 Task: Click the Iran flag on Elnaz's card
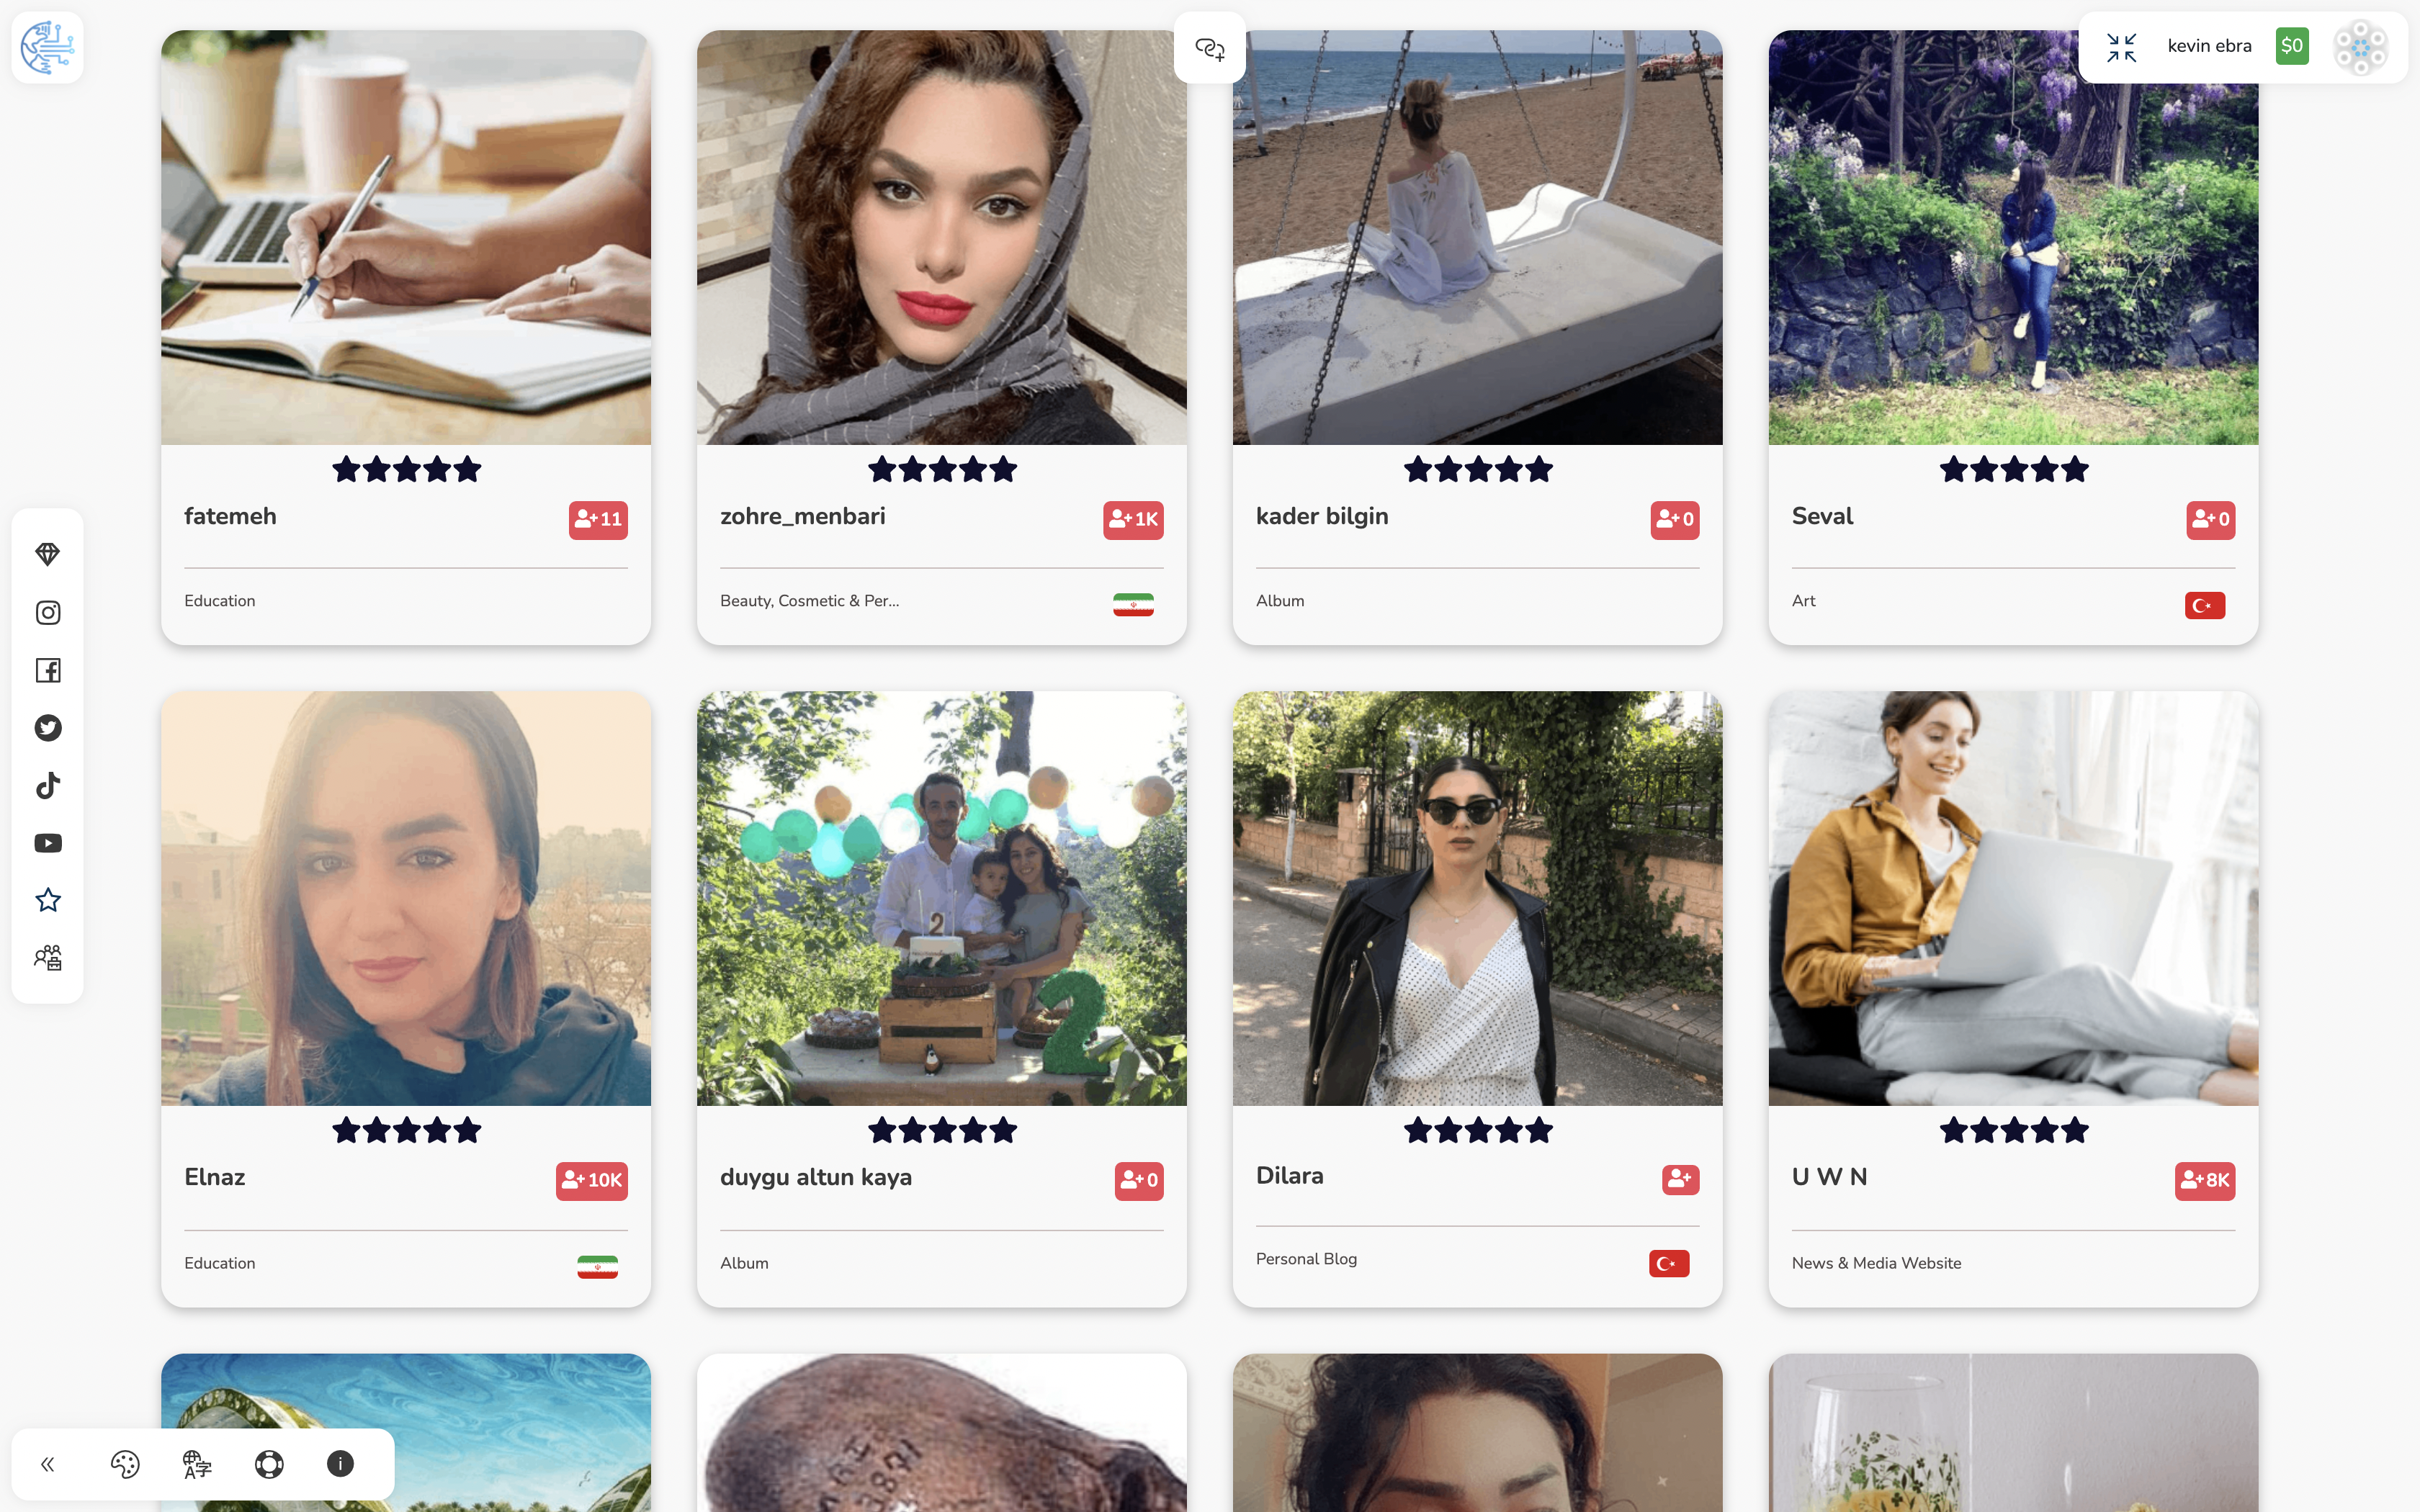click(597, 1266)
